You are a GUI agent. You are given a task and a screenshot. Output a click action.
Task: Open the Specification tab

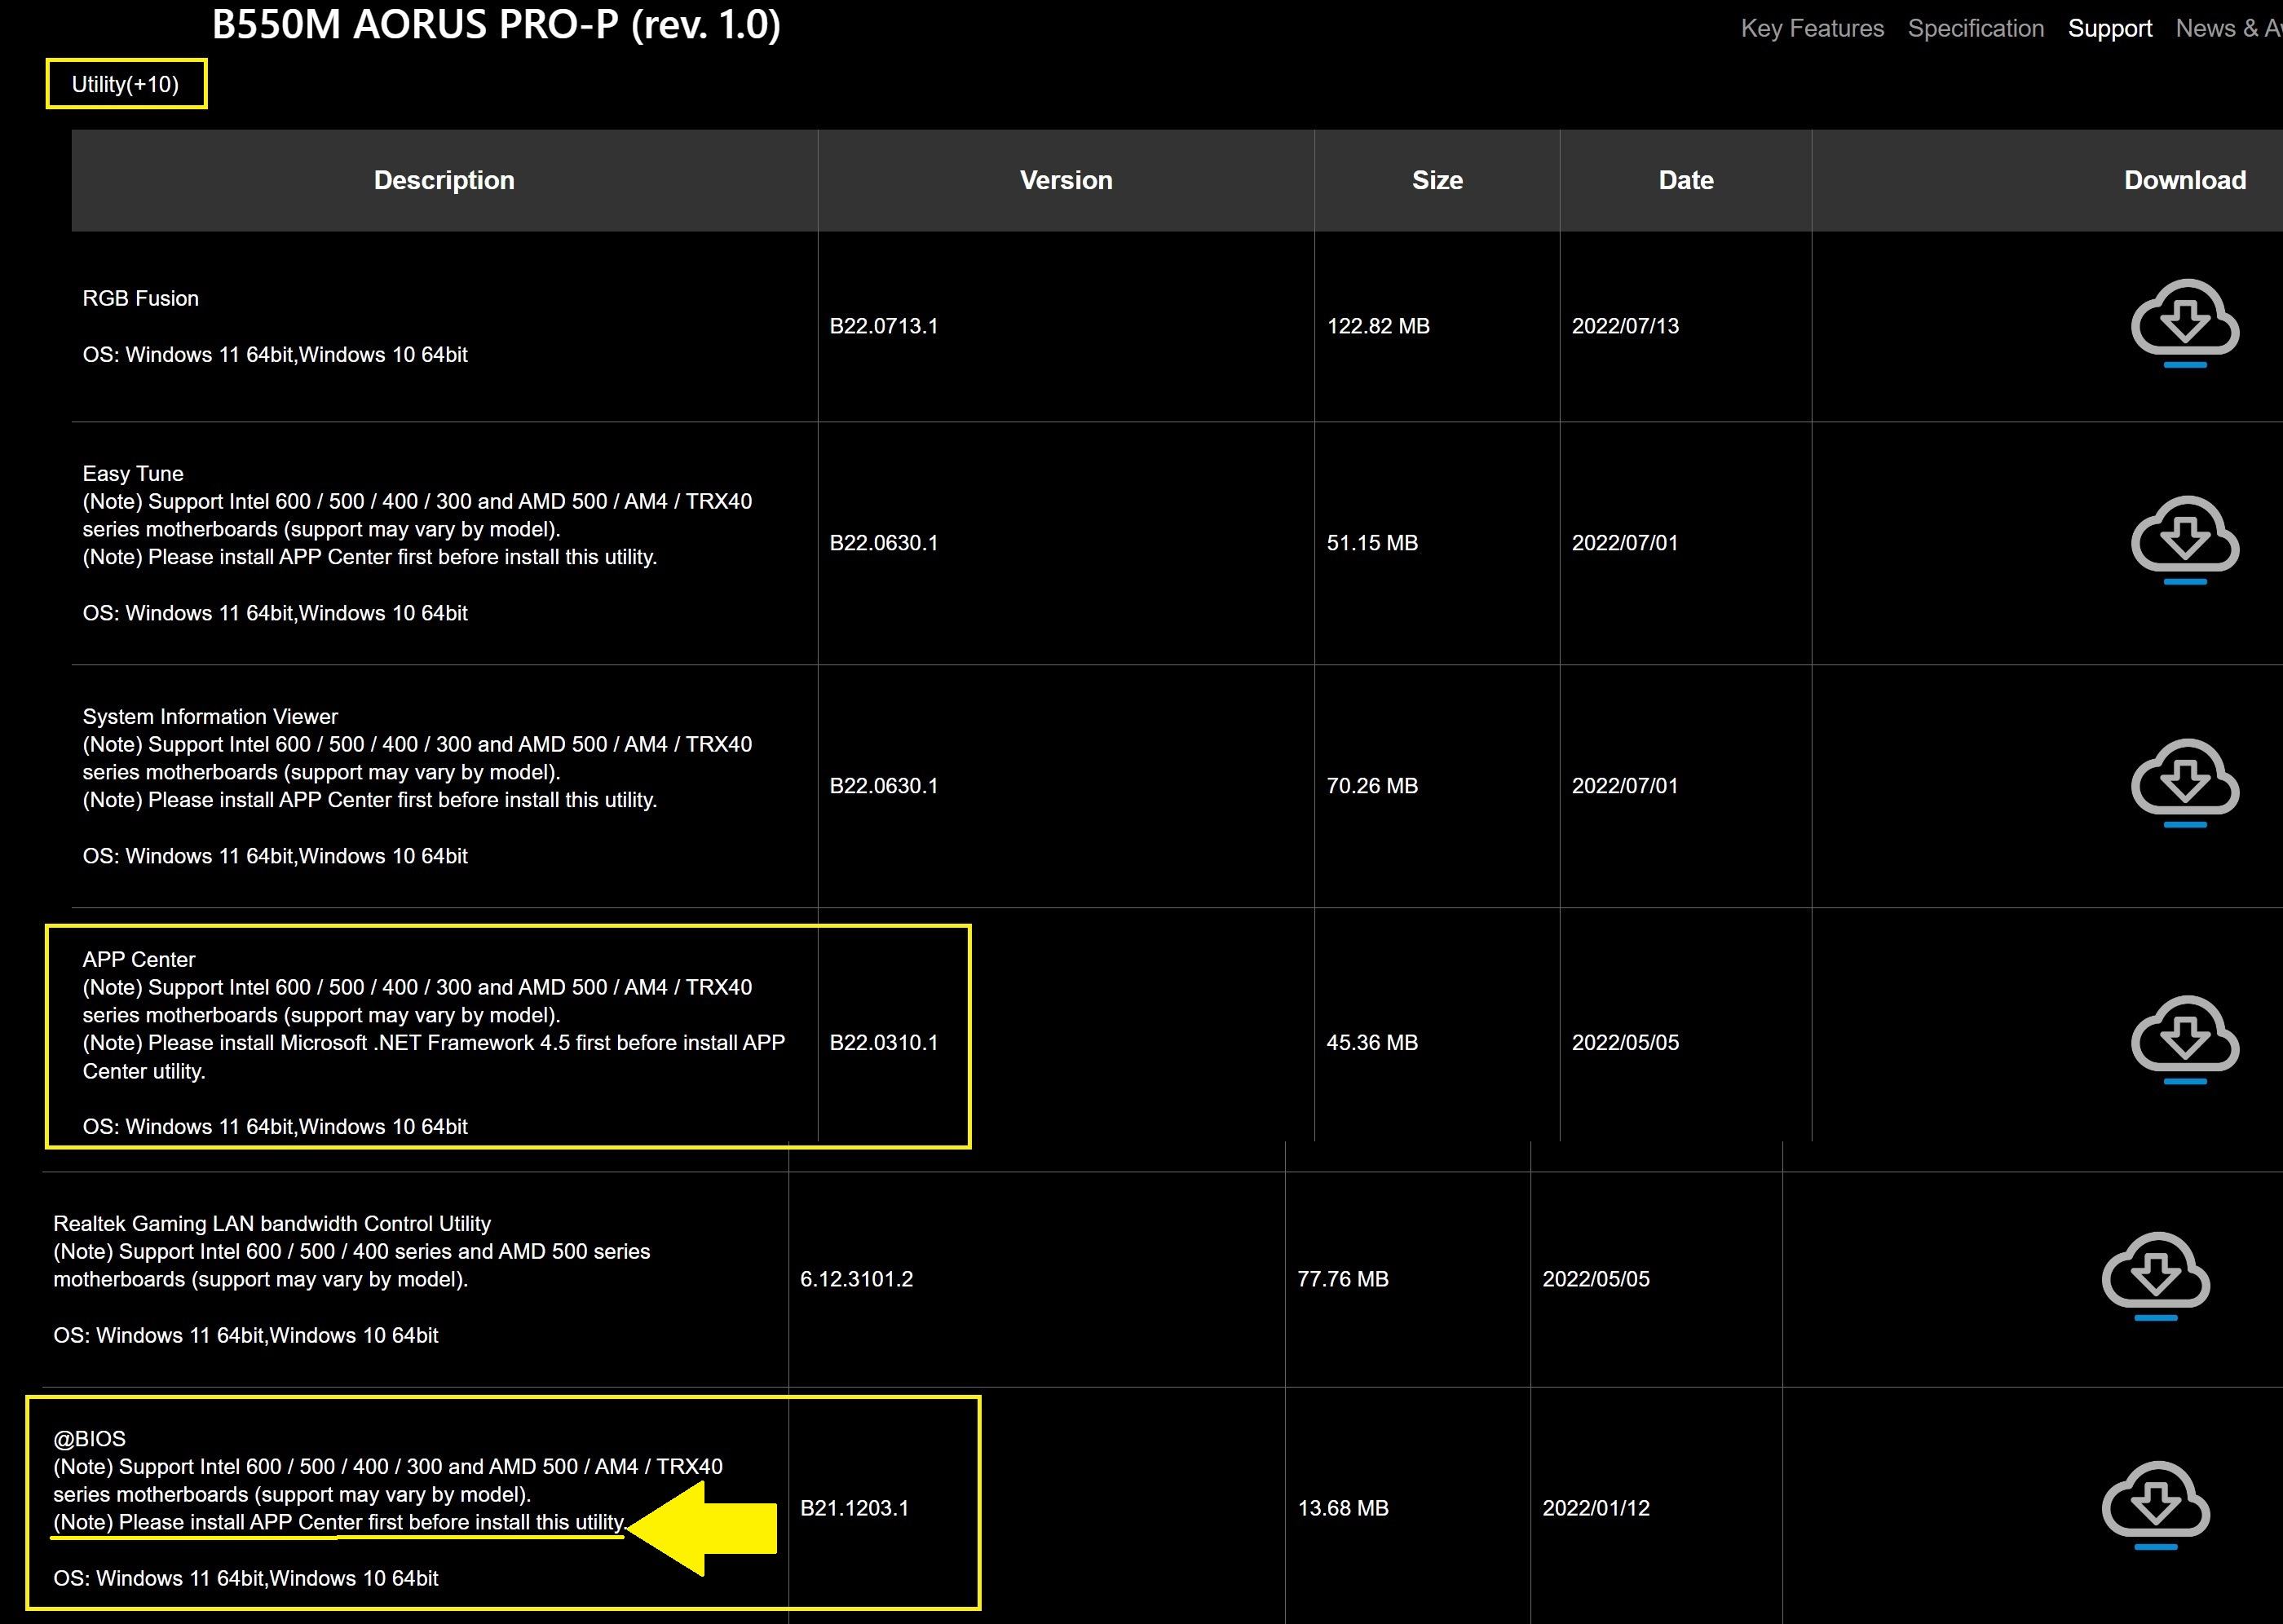click(1975, 28)
